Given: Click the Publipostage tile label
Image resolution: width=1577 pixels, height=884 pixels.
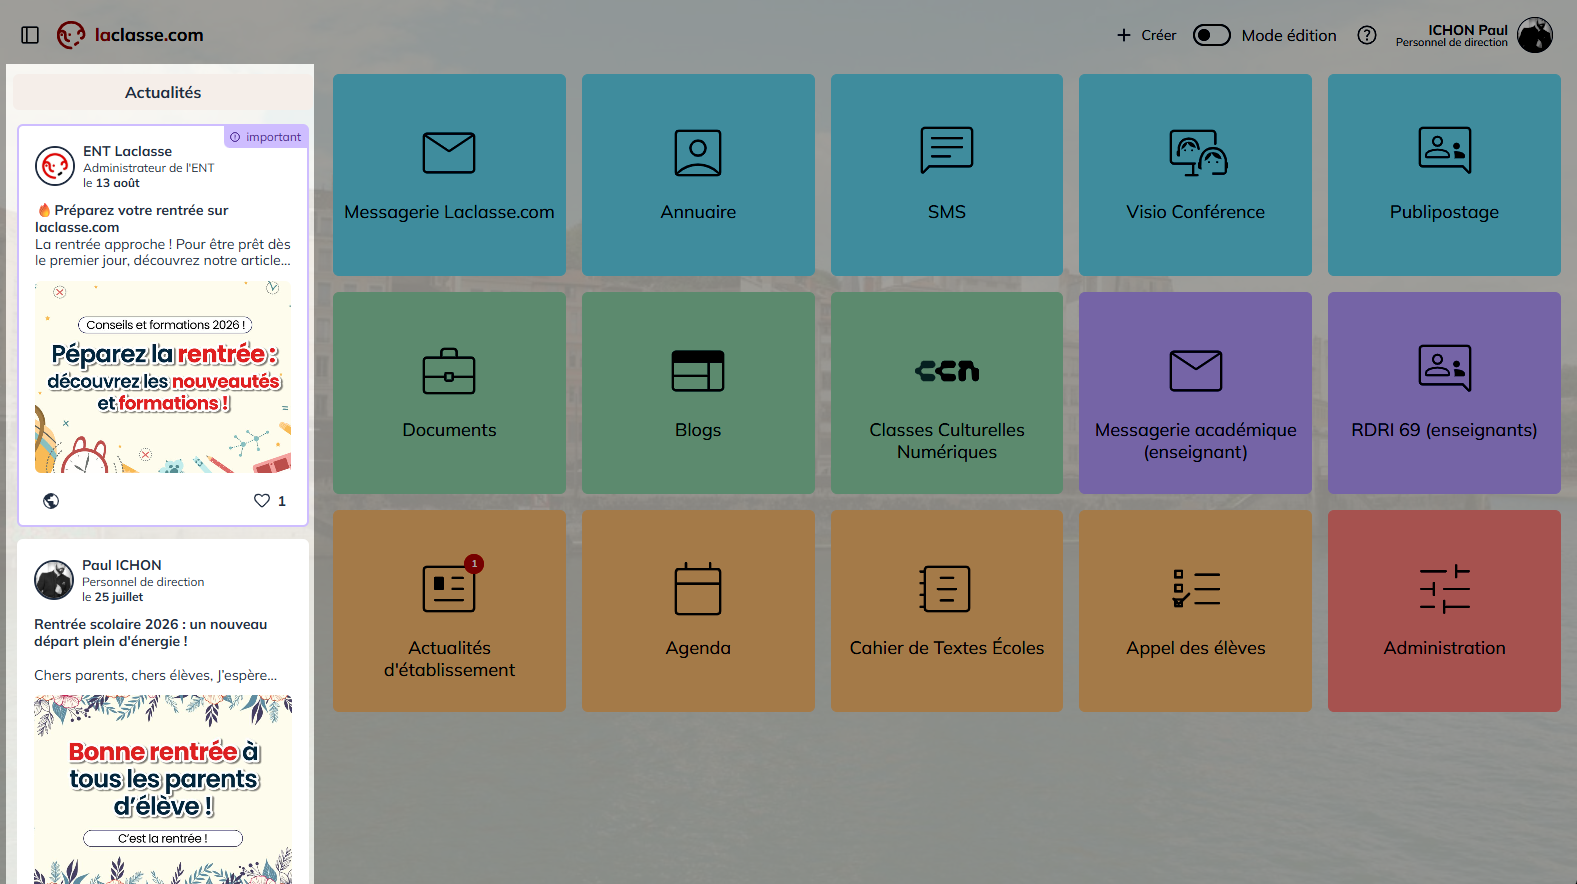Looking at the screenshot, I should [1445, 212].
